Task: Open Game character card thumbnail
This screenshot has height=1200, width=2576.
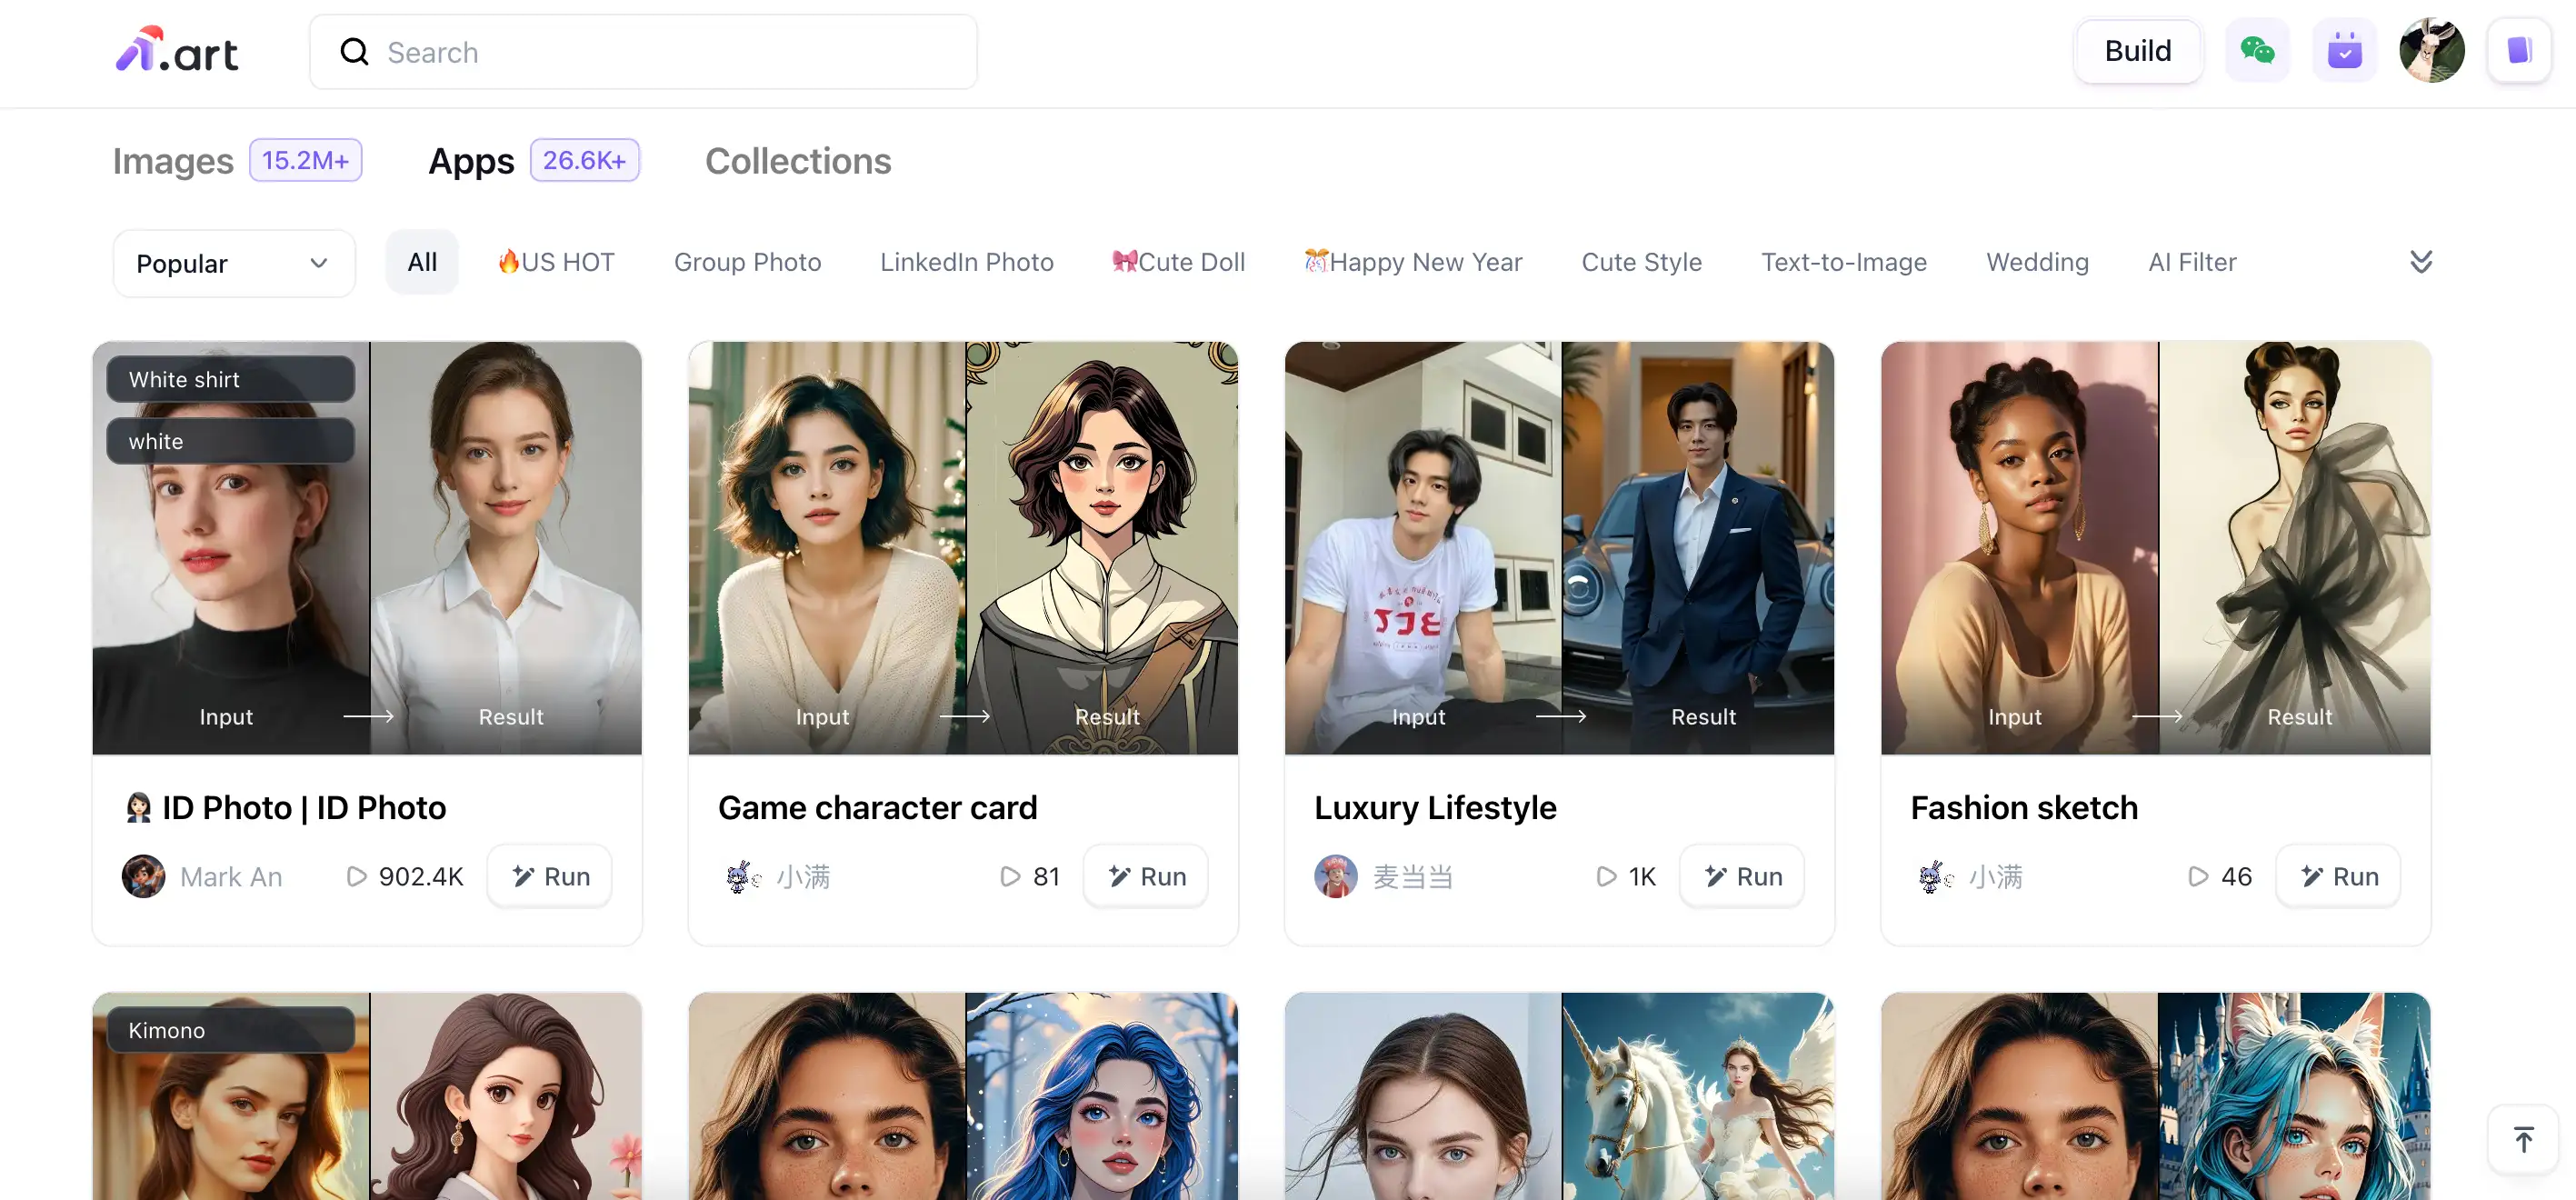Action: (963, 548)
